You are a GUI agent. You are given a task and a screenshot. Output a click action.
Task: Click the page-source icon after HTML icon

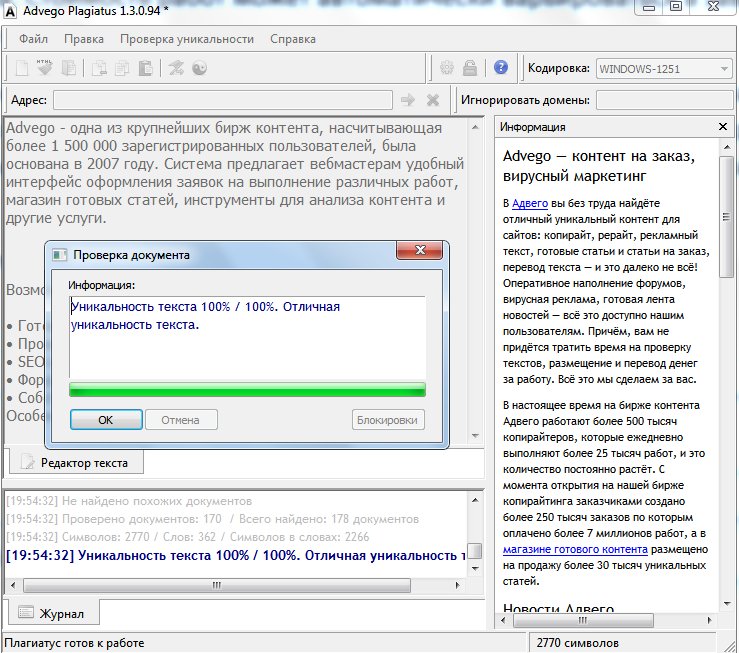click(69, 68)
